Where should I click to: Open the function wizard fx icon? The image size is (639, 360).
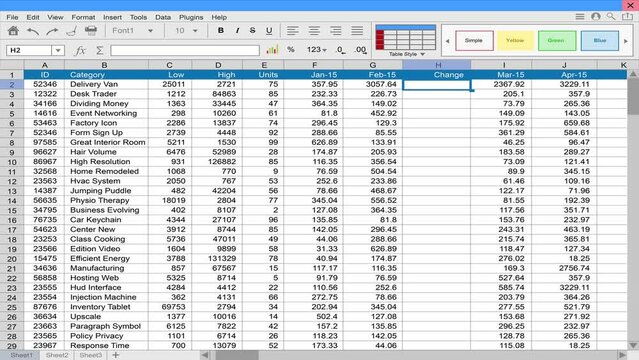[x=80, y=51]
